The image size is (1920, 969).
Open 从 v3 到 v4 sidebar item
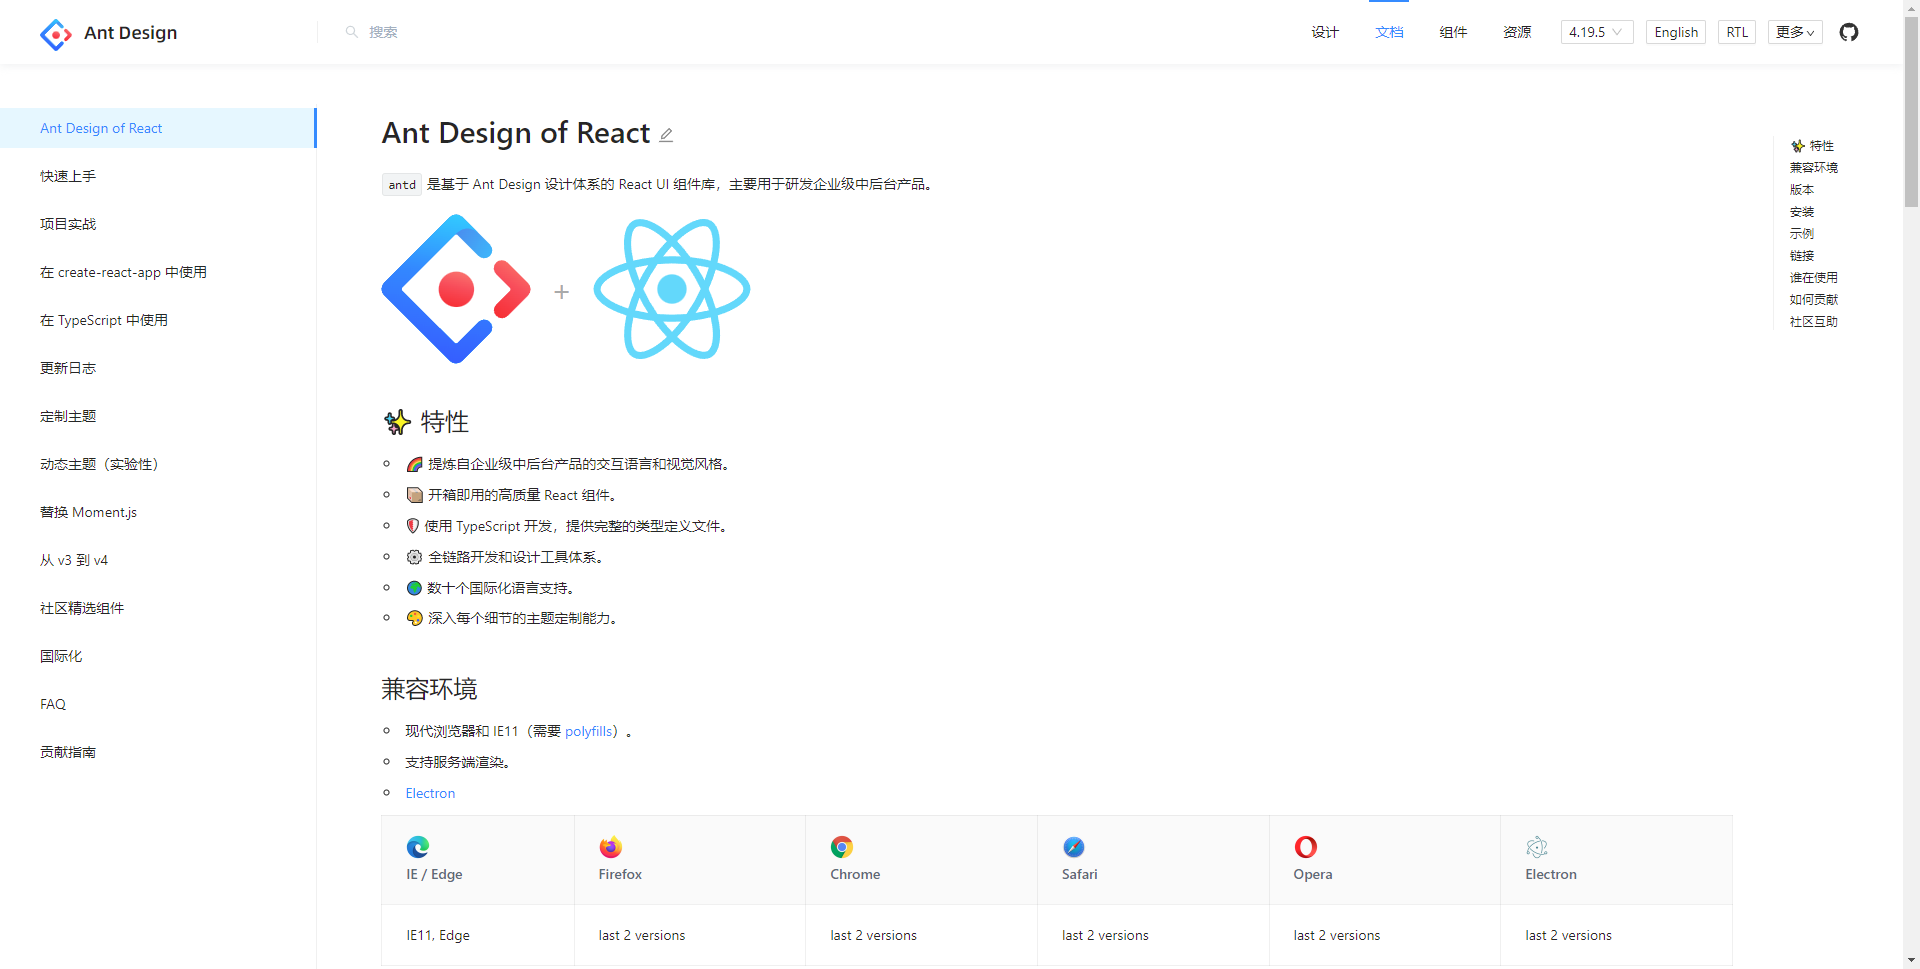[x=158, y=560]
